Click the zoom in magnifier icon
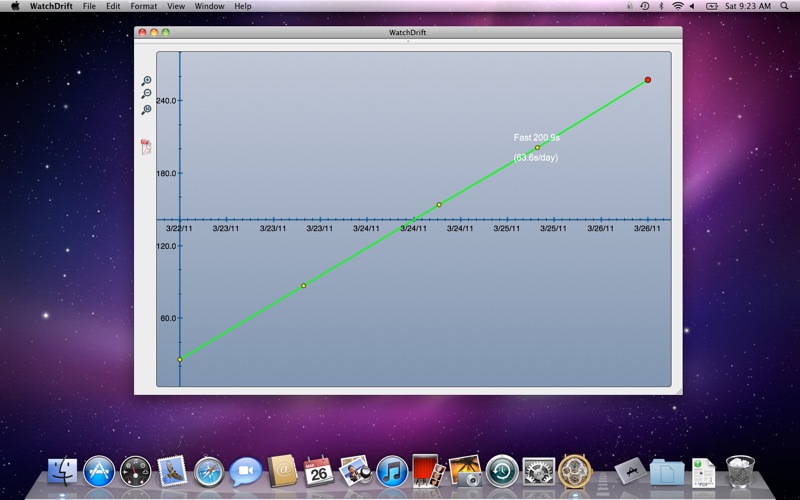Screen dimensions: 800x500 (146, 81)
